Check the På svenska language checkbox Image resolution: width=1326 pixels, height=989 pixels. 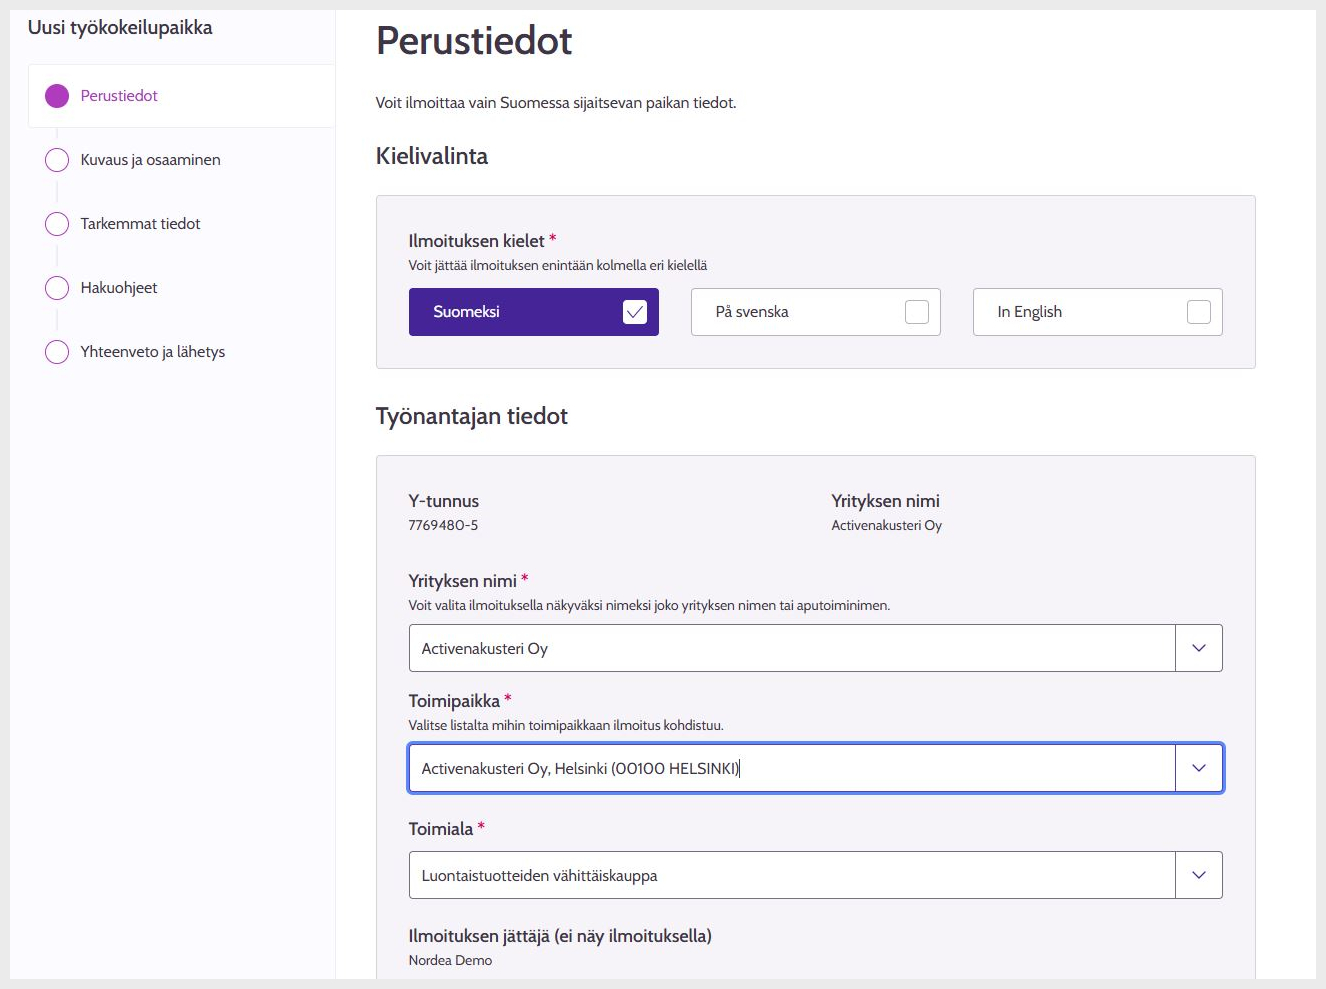[917, 312]
